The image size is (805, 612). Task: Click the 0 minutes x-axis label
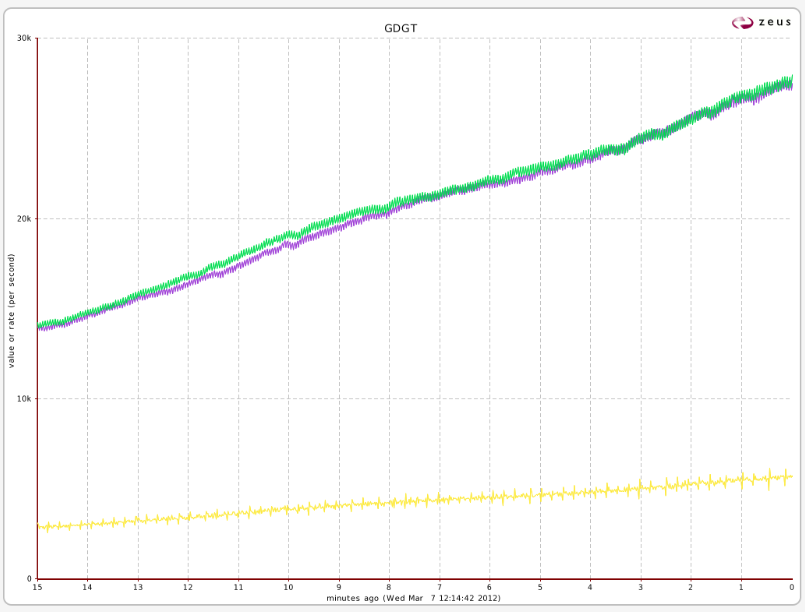click(x=792, y=587)
